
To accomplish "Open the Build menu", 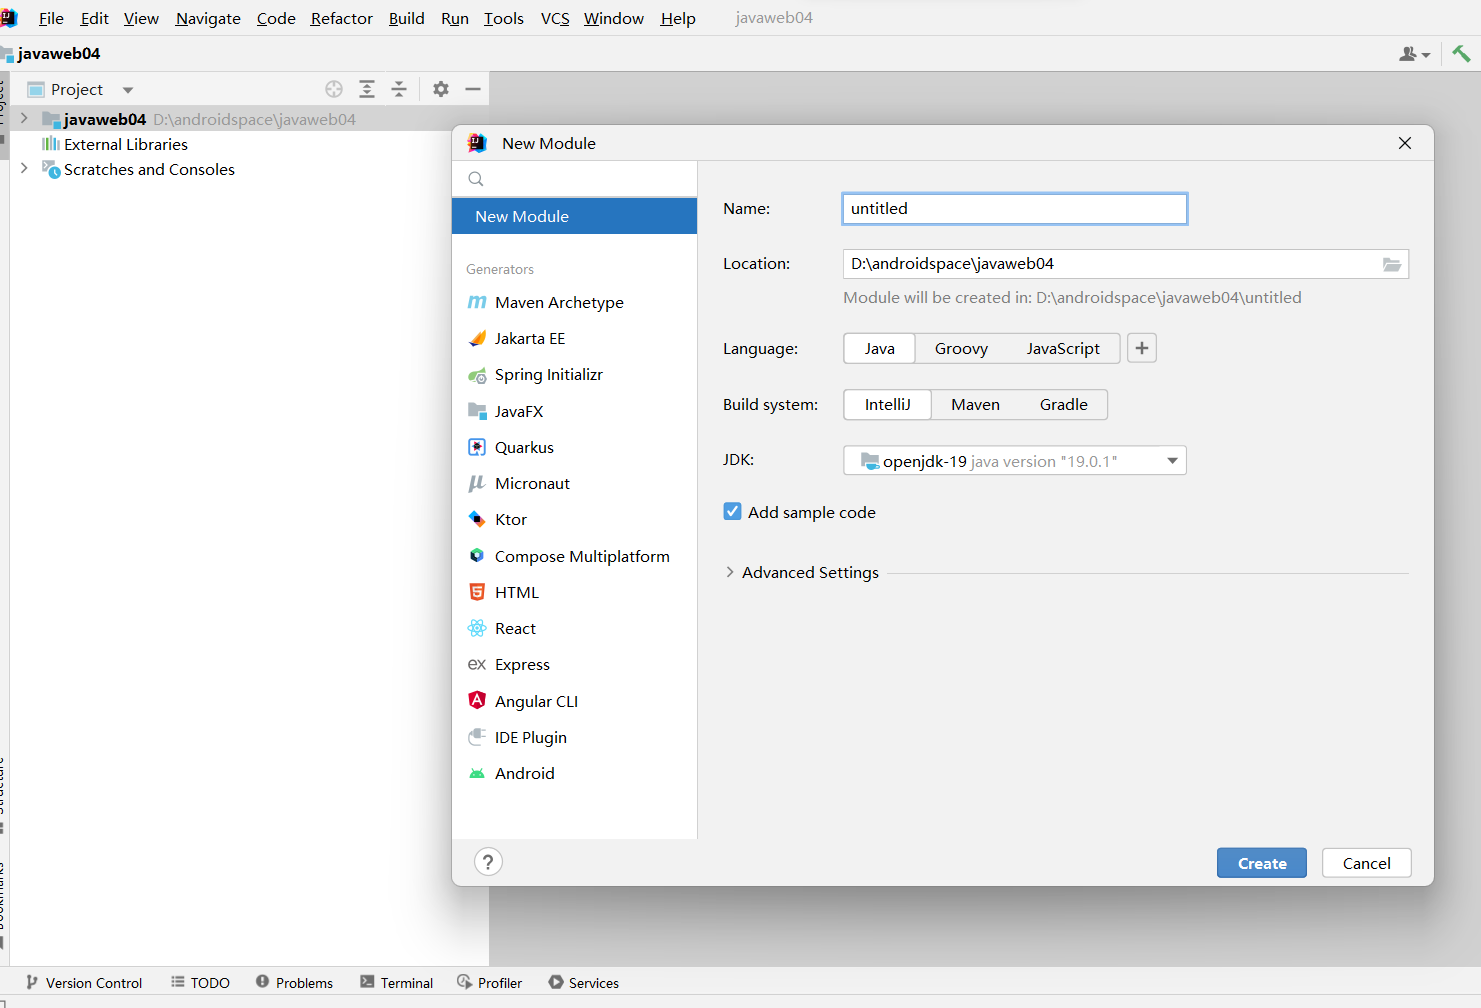I will 407,18.
